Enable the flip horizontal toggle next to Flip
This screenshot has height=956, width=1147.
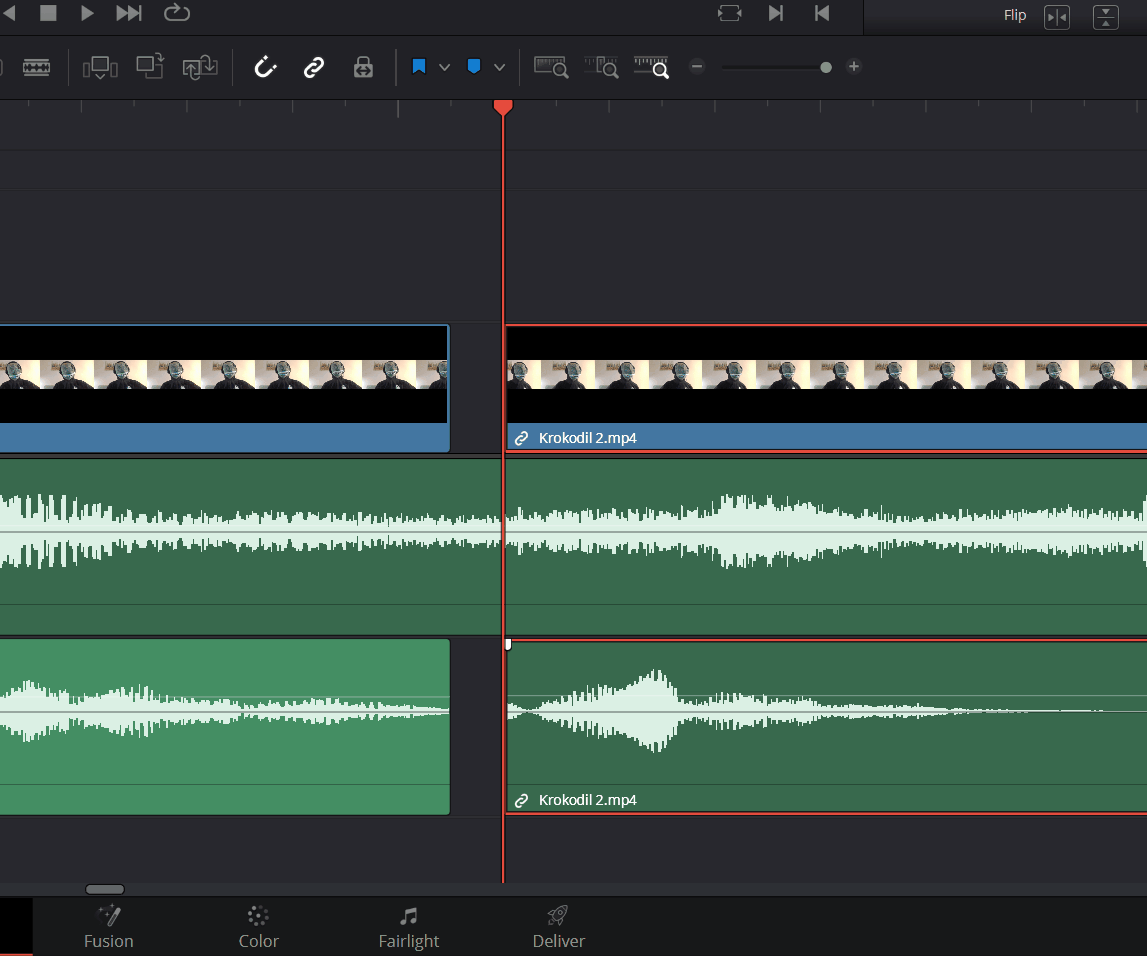(1056, 17)
